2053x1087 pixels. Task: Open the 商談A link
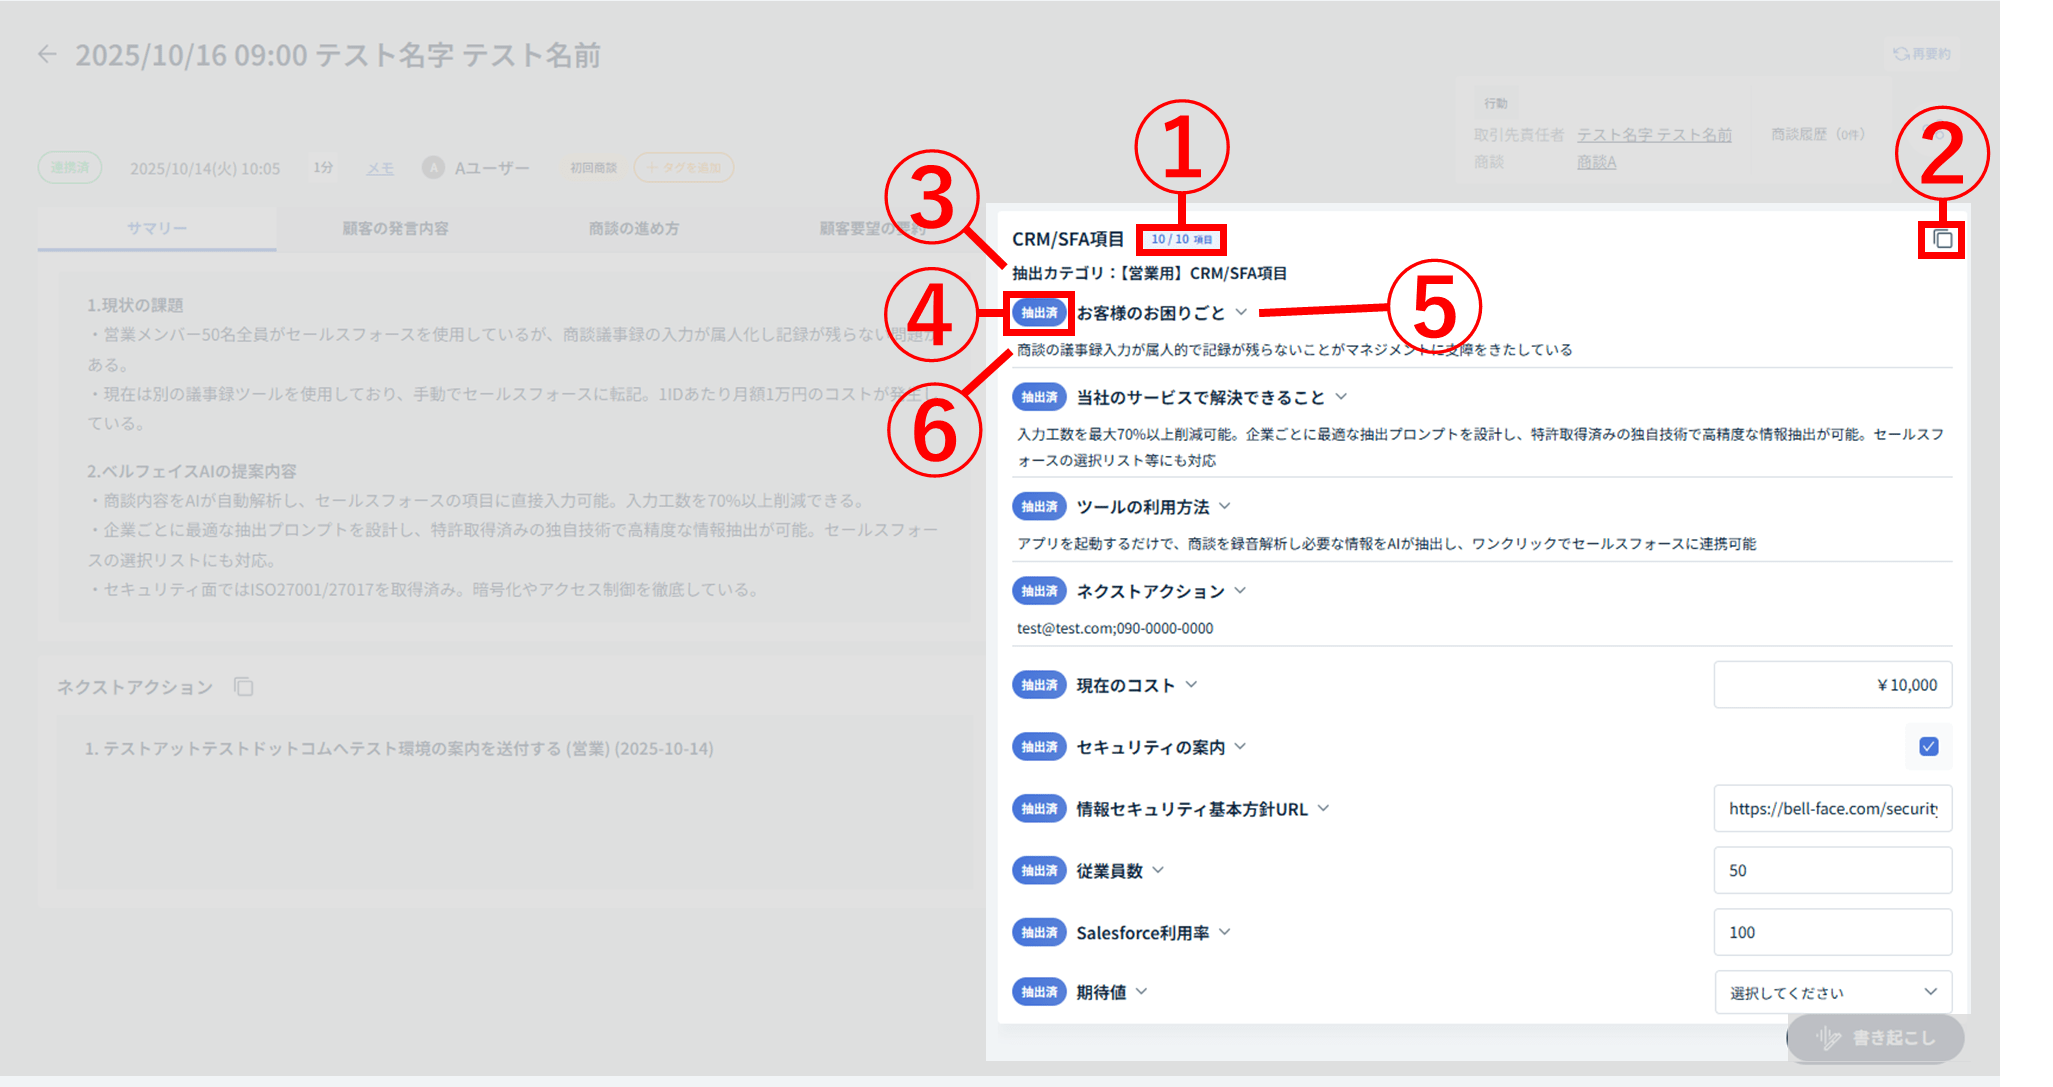coord(1596,162)
